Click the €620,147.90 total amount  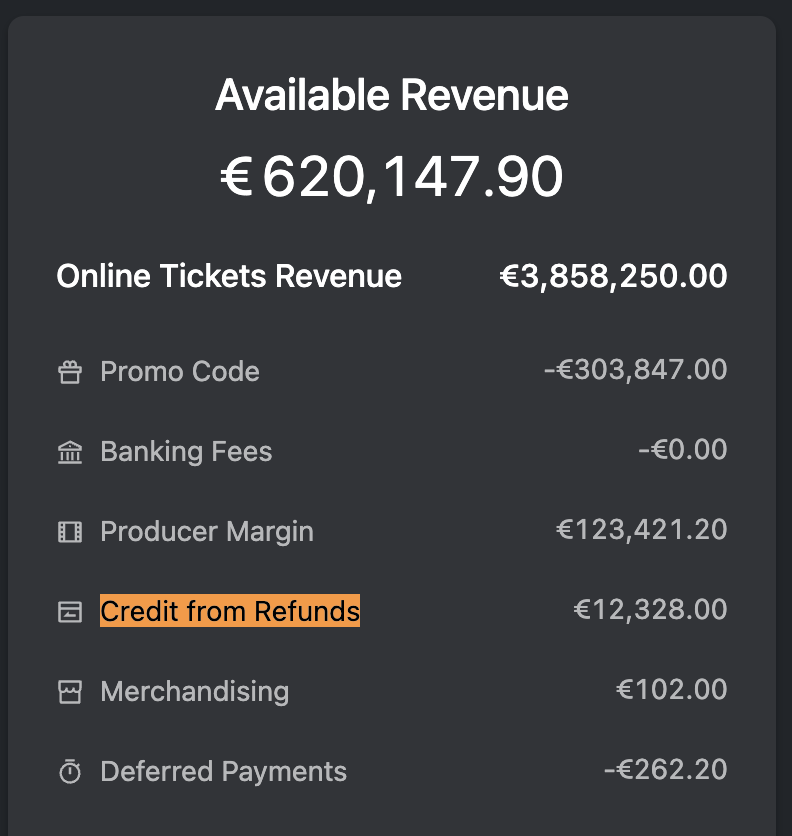392,177
